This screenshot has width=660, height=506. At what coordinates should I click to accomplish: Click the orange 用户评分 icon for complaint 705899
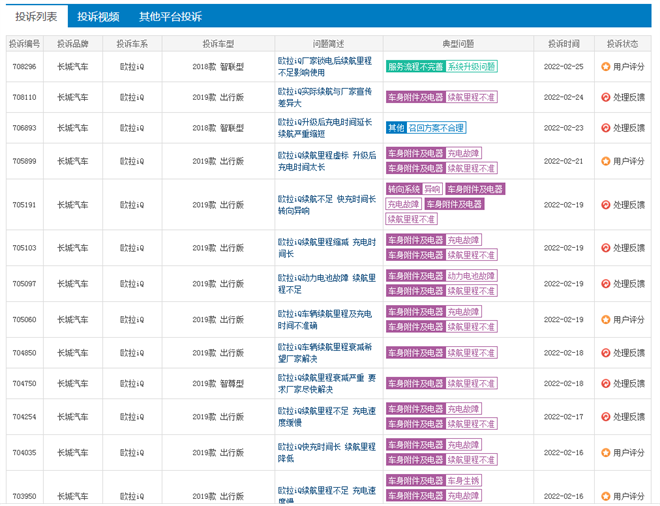[606, 161]
